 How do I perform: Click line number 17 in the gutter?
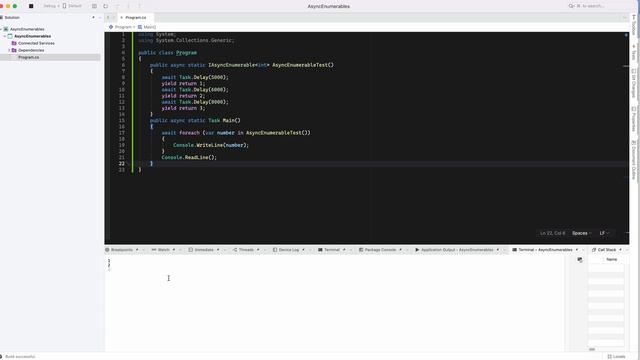(x=122, y=133)
